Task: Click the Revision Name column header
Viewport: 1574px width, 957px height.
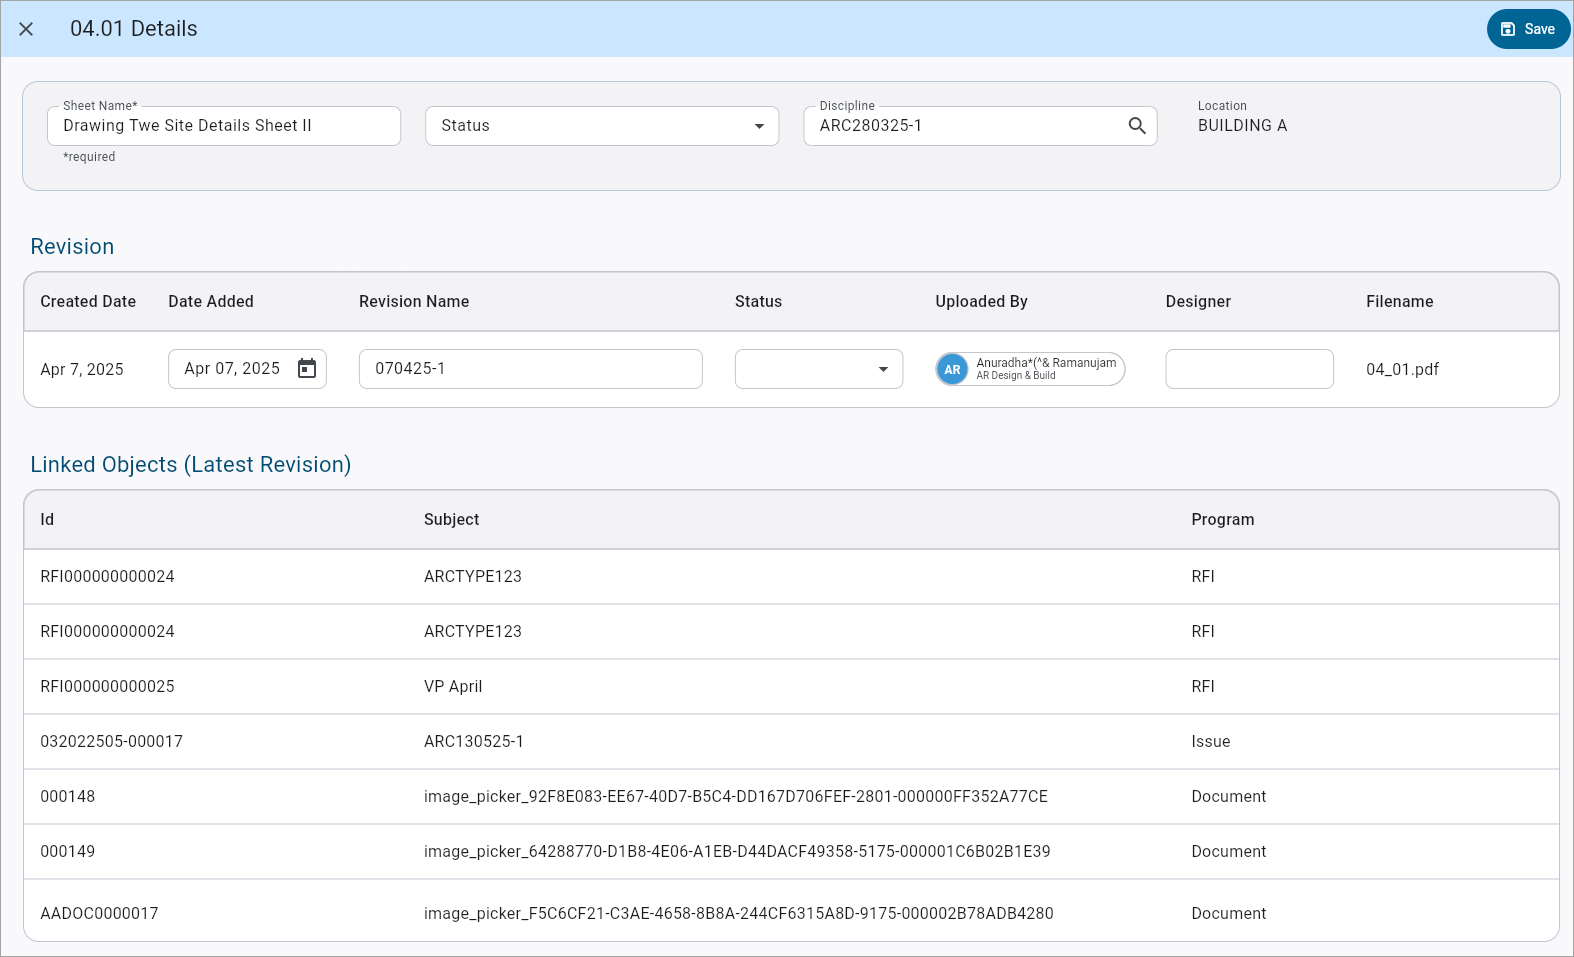Action: 414,301
